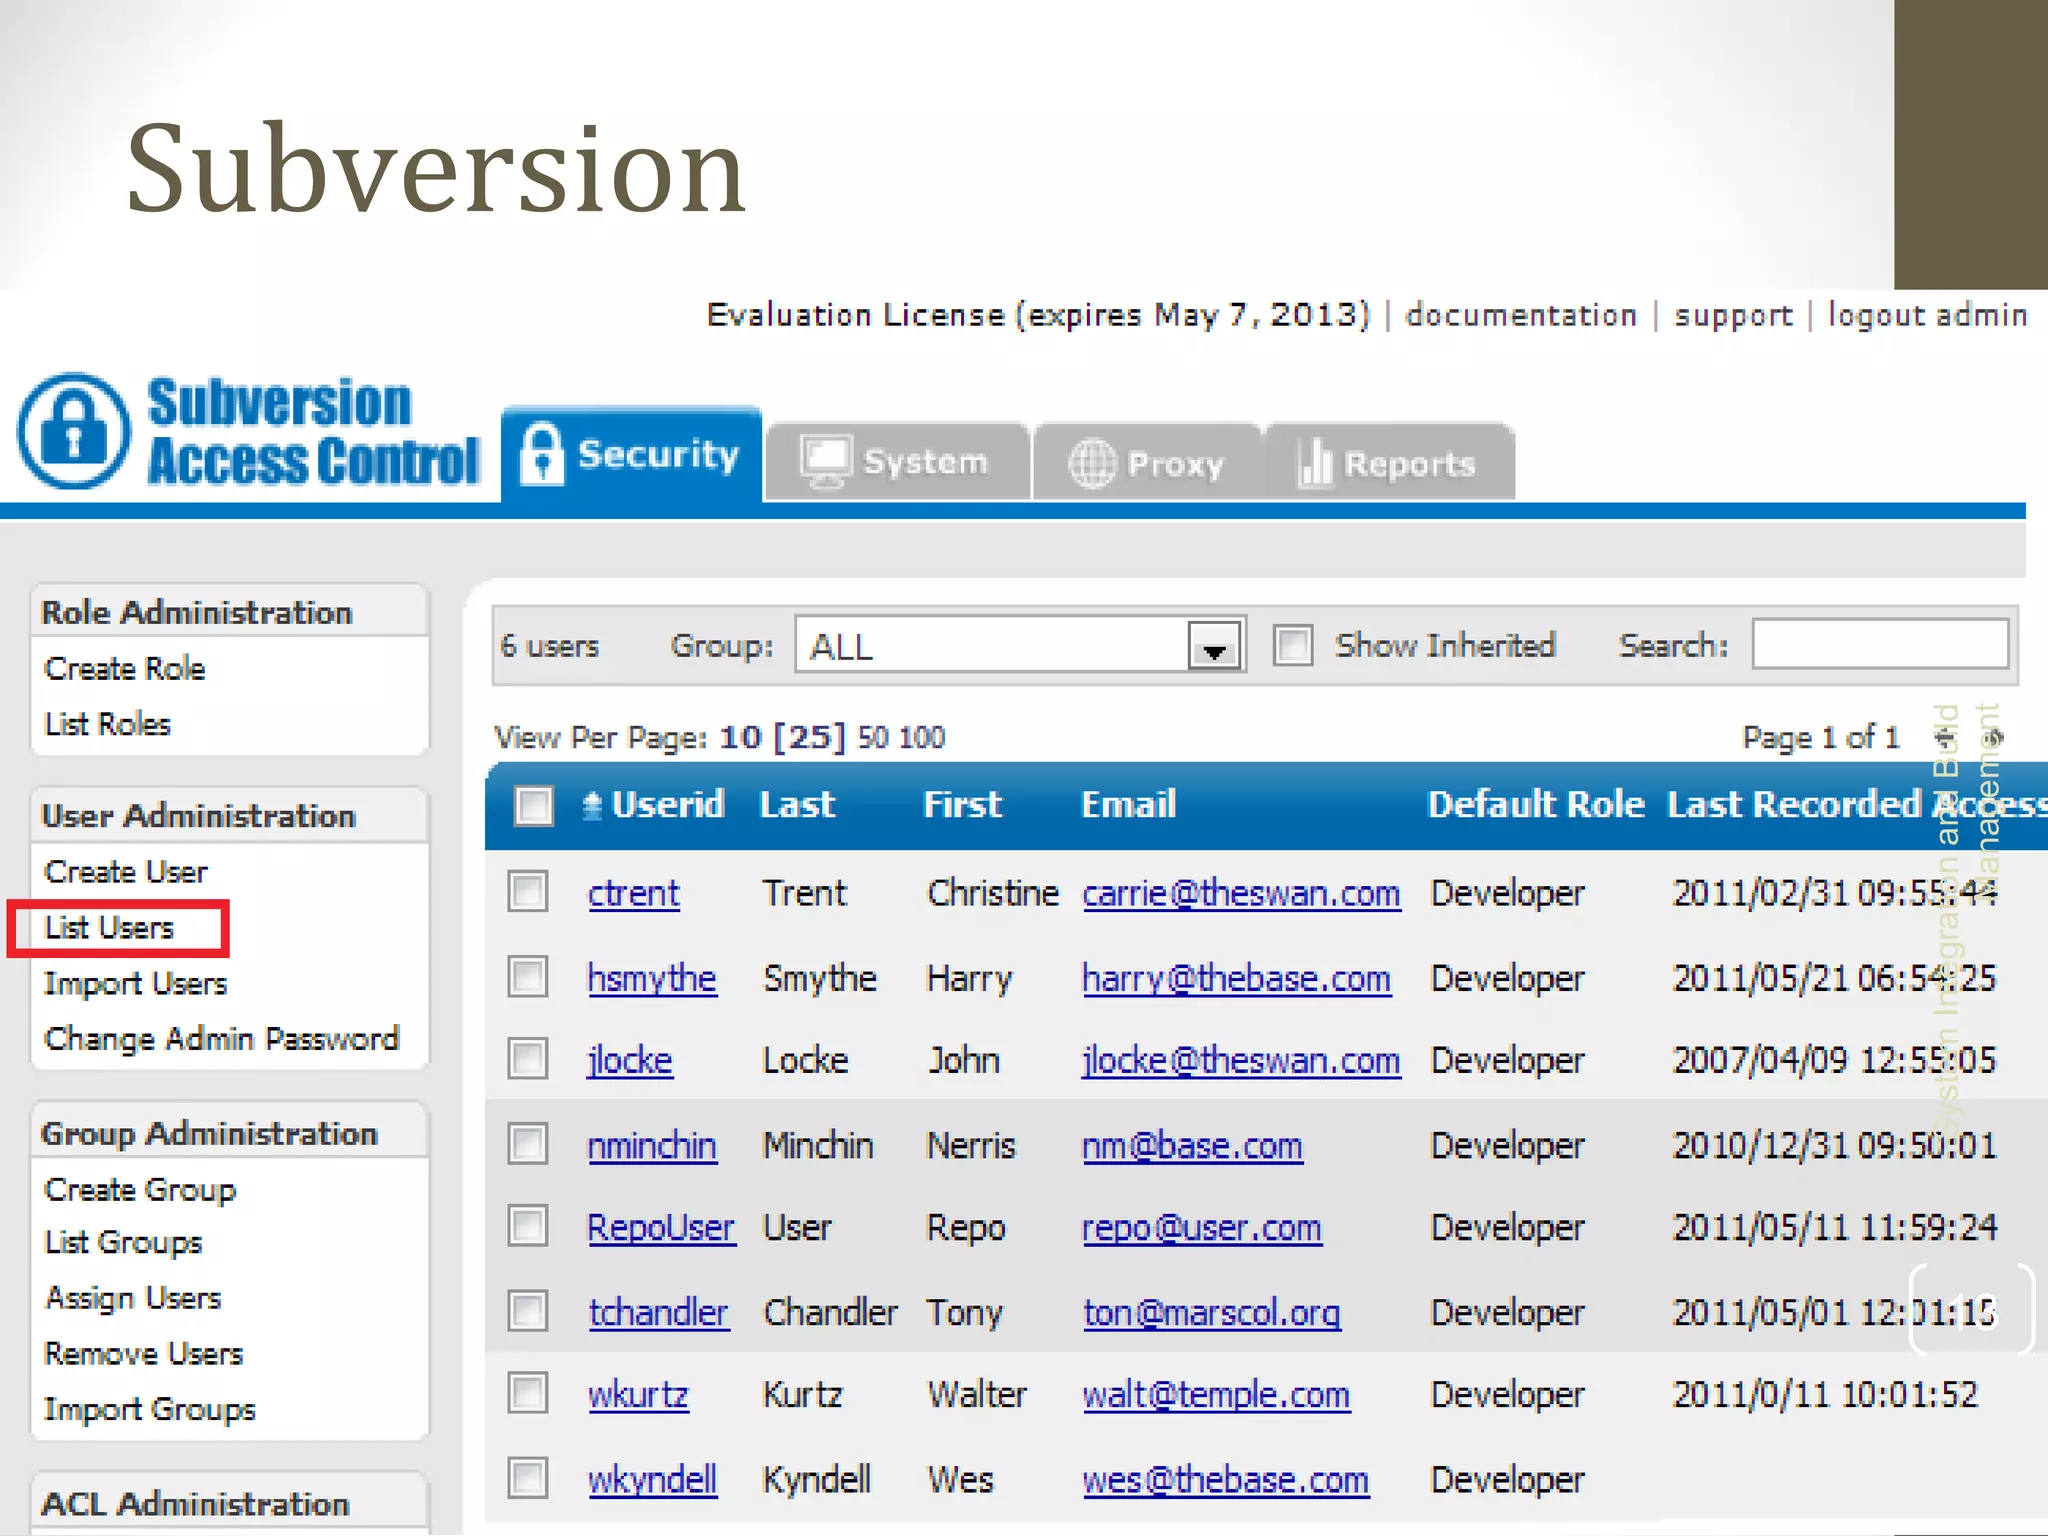The width and height of the screenshot is (2048, 1536).
Task: Check the box for user tchandler
Action: (527, 1311)
